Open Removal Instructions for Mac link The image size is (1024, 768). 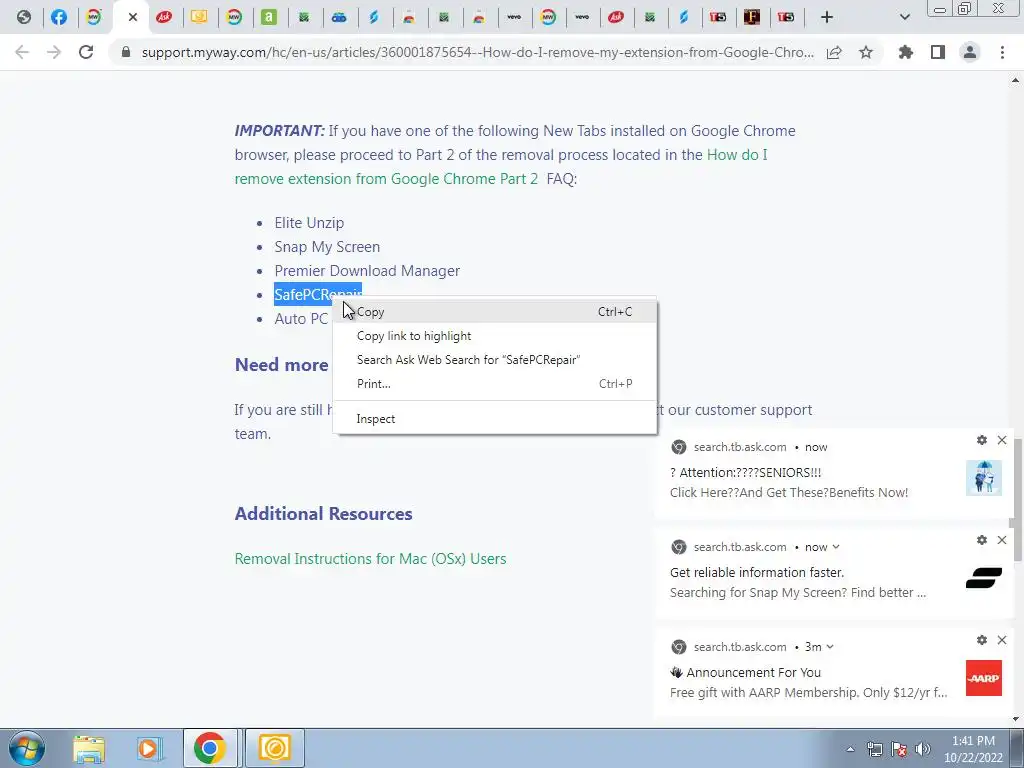tap(370, 559)
